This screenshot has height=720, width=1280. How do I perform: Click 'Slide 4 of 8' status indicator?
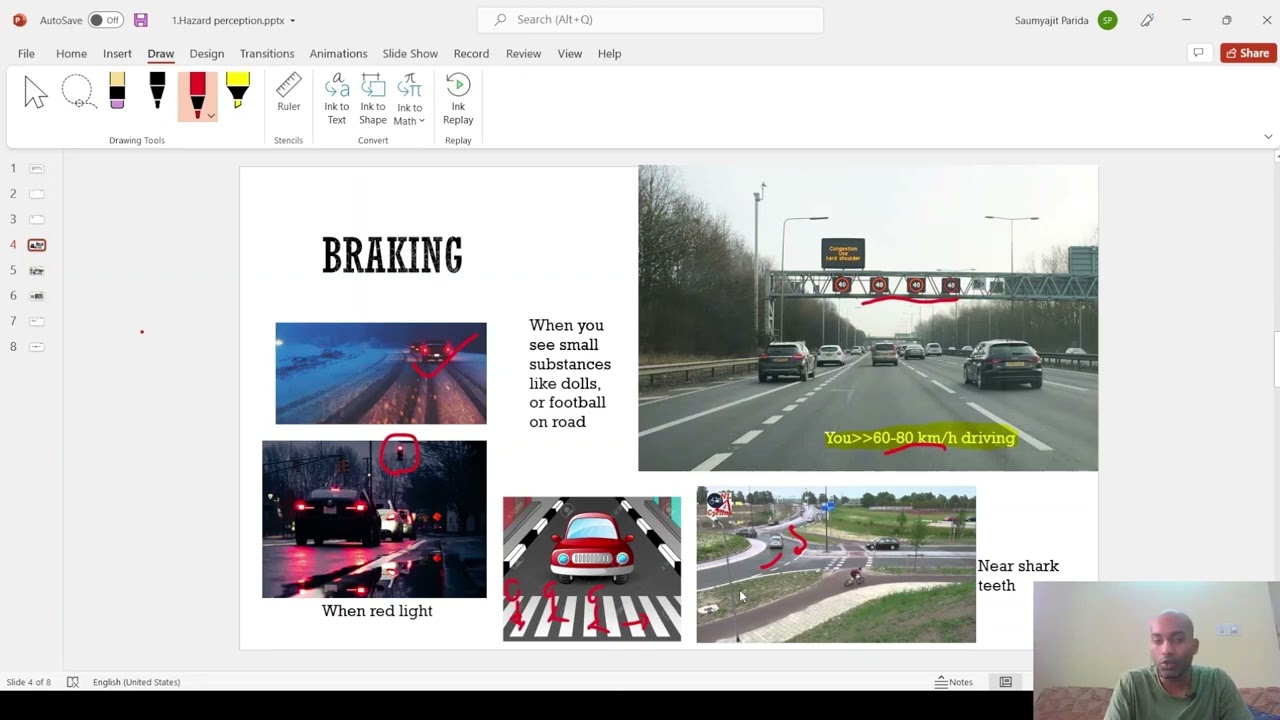click(x=28, y=682)
